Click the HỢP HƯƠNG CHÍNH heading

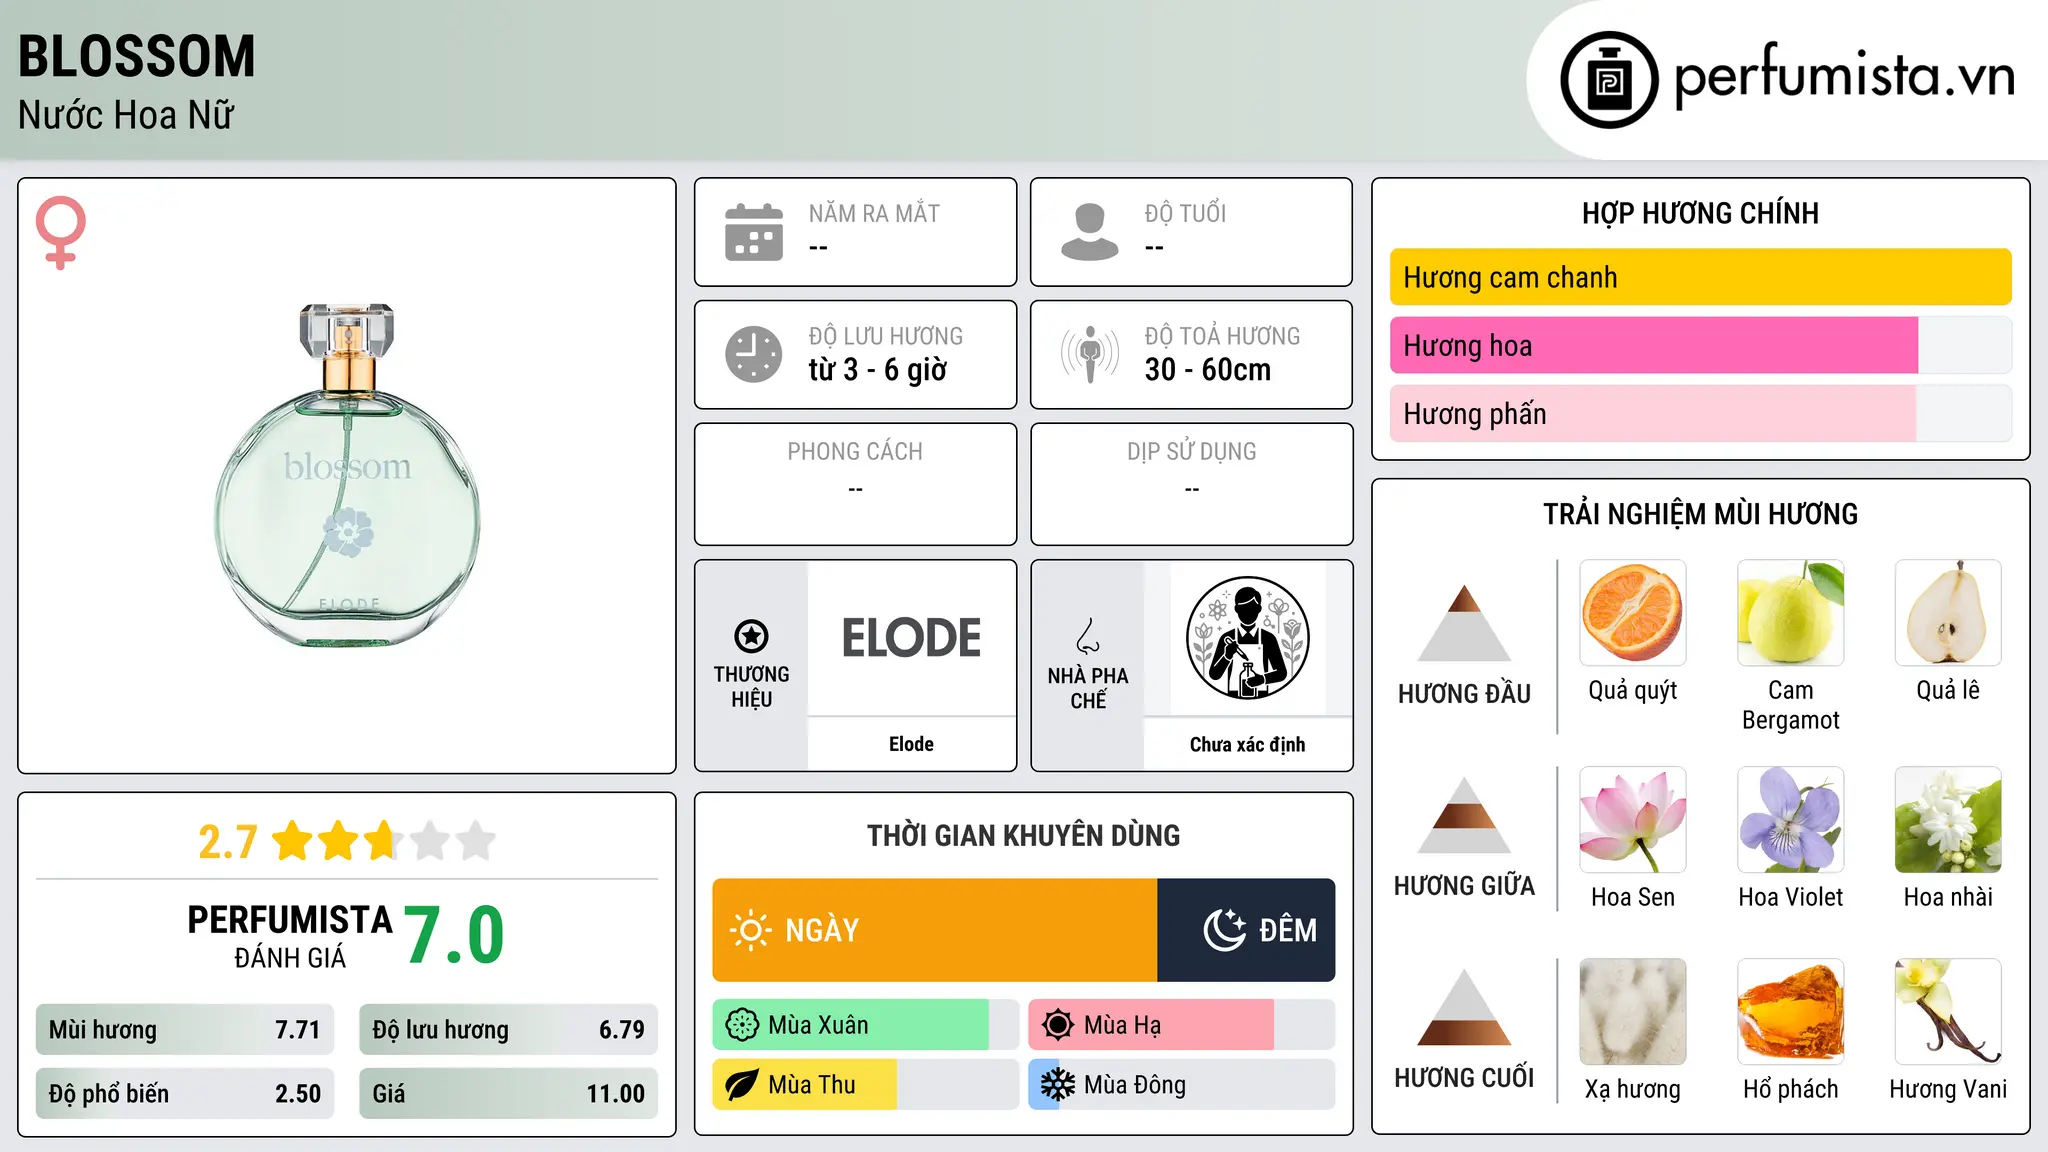click(x=1700, y=213)
